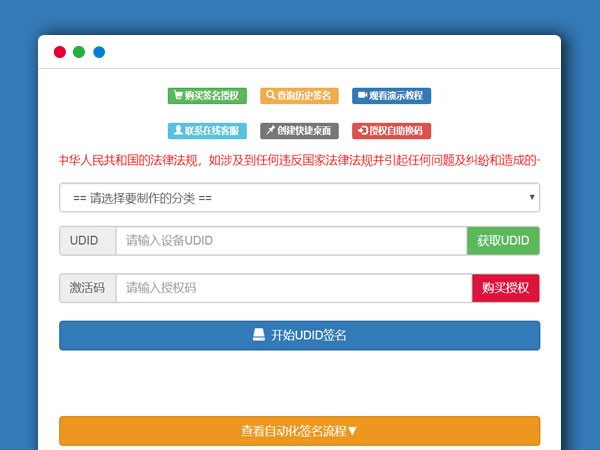
Task: Click into the 请输入授权码 text field
Action: click(x=293, y=288)
